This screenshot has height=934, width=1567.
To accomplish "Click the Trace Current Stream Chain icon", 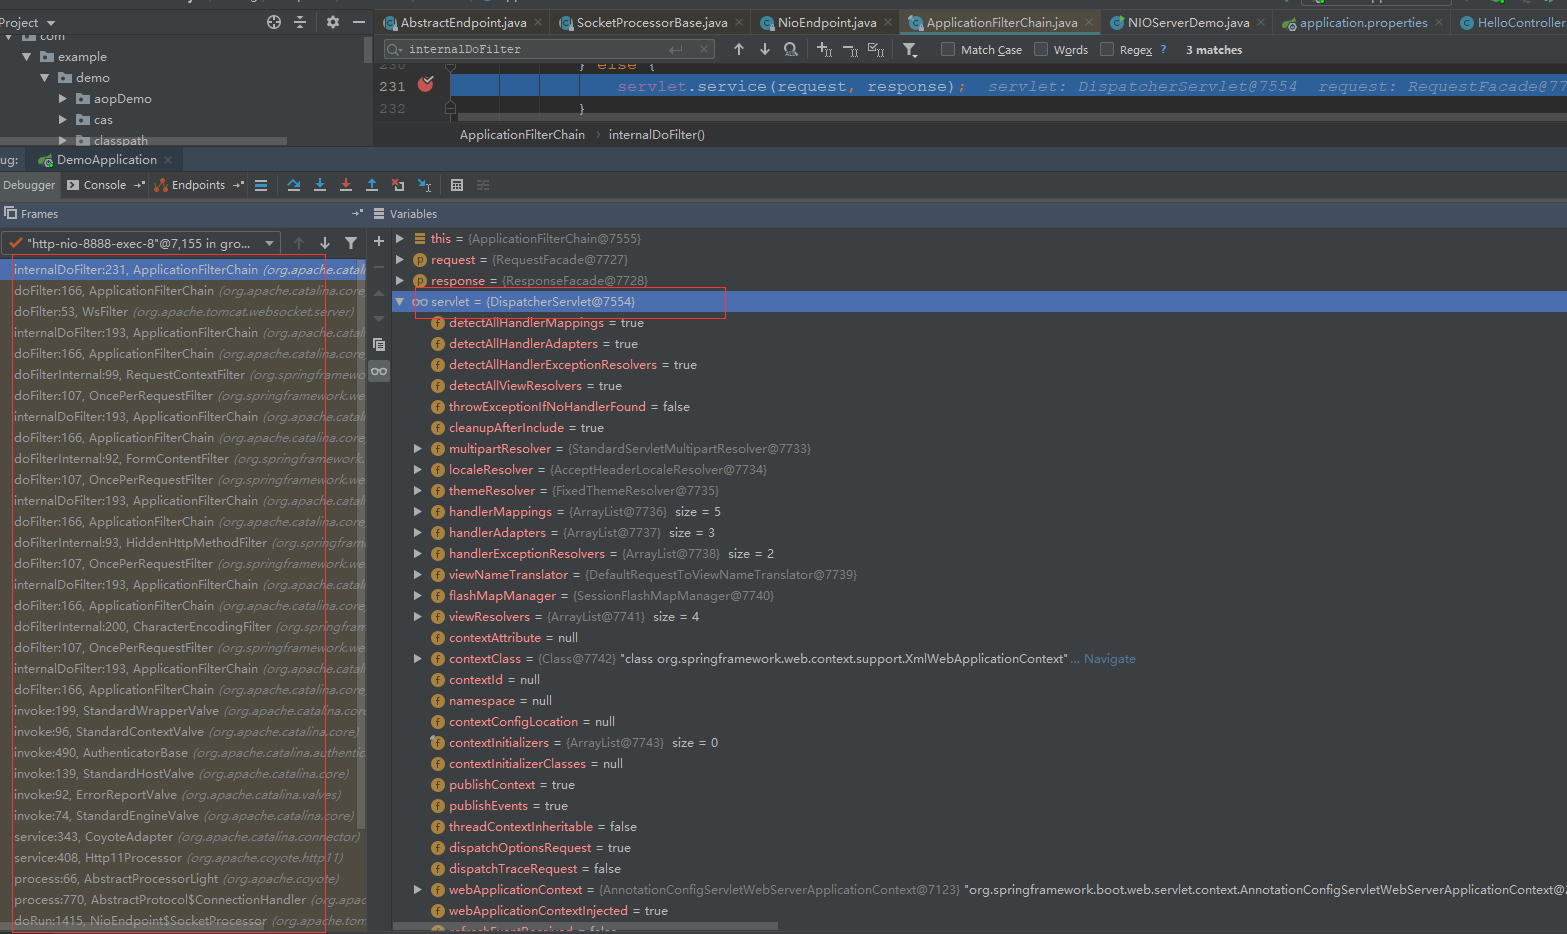I will pos(483,185).
